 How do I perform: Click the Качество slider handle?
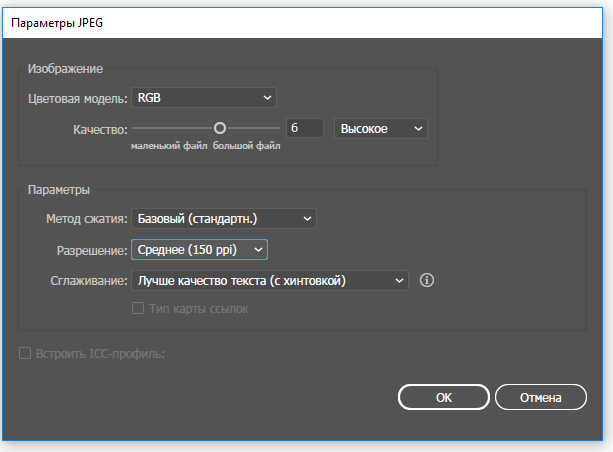click(x=220, y=128)
